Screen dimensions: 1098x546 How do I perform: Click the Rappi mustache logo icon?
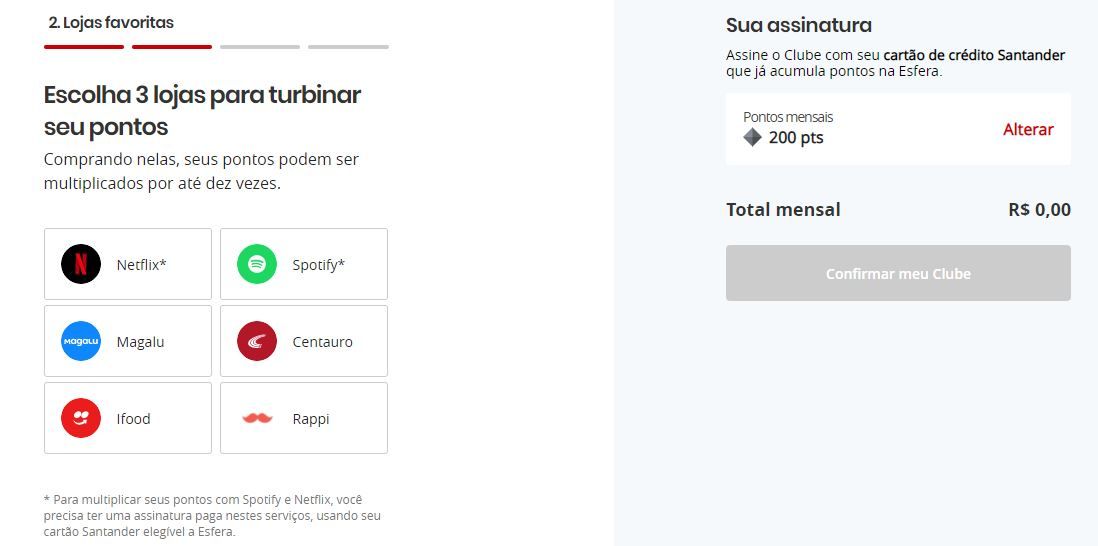pyautogui.click(x=257, y=418)
